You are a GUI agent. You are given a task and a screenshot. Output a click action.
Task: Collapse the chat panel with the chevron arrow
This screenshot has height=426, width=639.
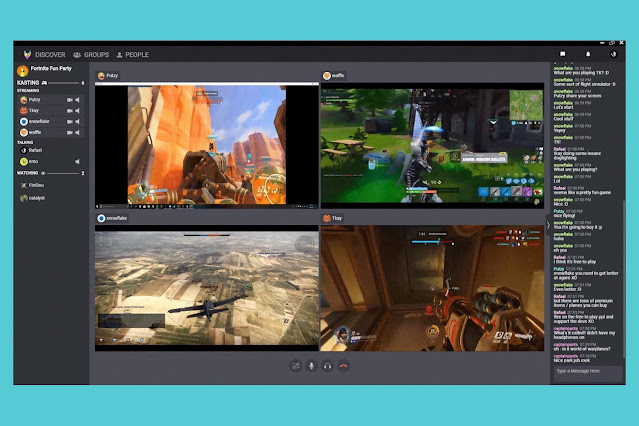548,225
